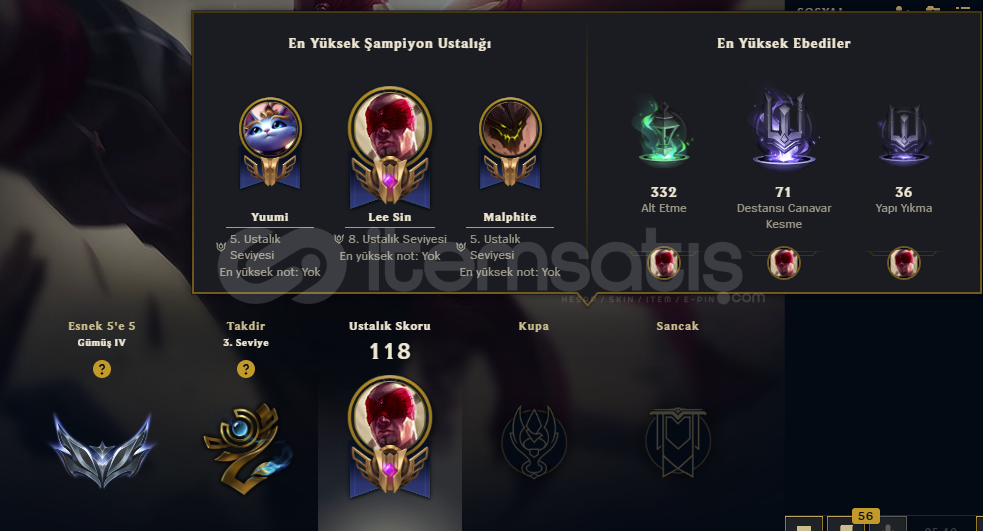Click the question mark under Takdir
983x531 pixels.
point(246,369)
